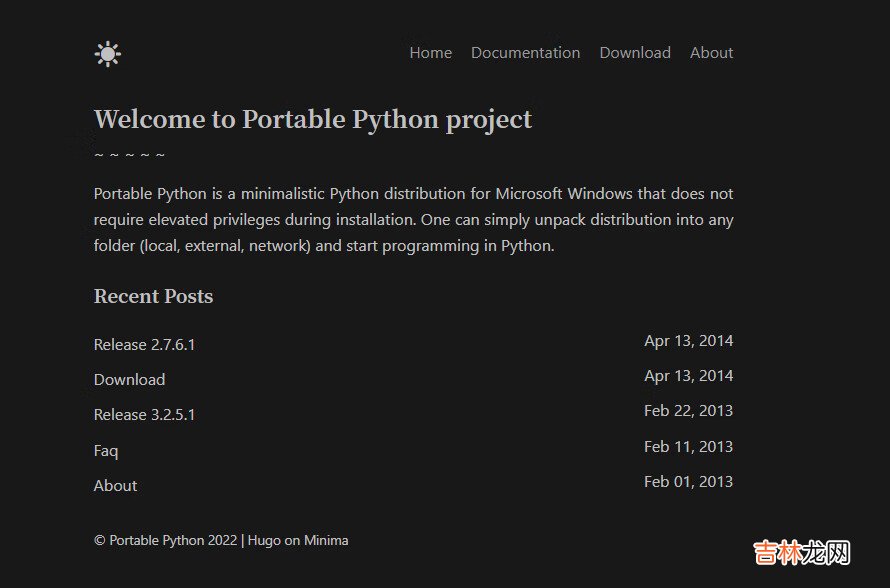Click the red watermark logo in the bottom corner

(801, 552)
